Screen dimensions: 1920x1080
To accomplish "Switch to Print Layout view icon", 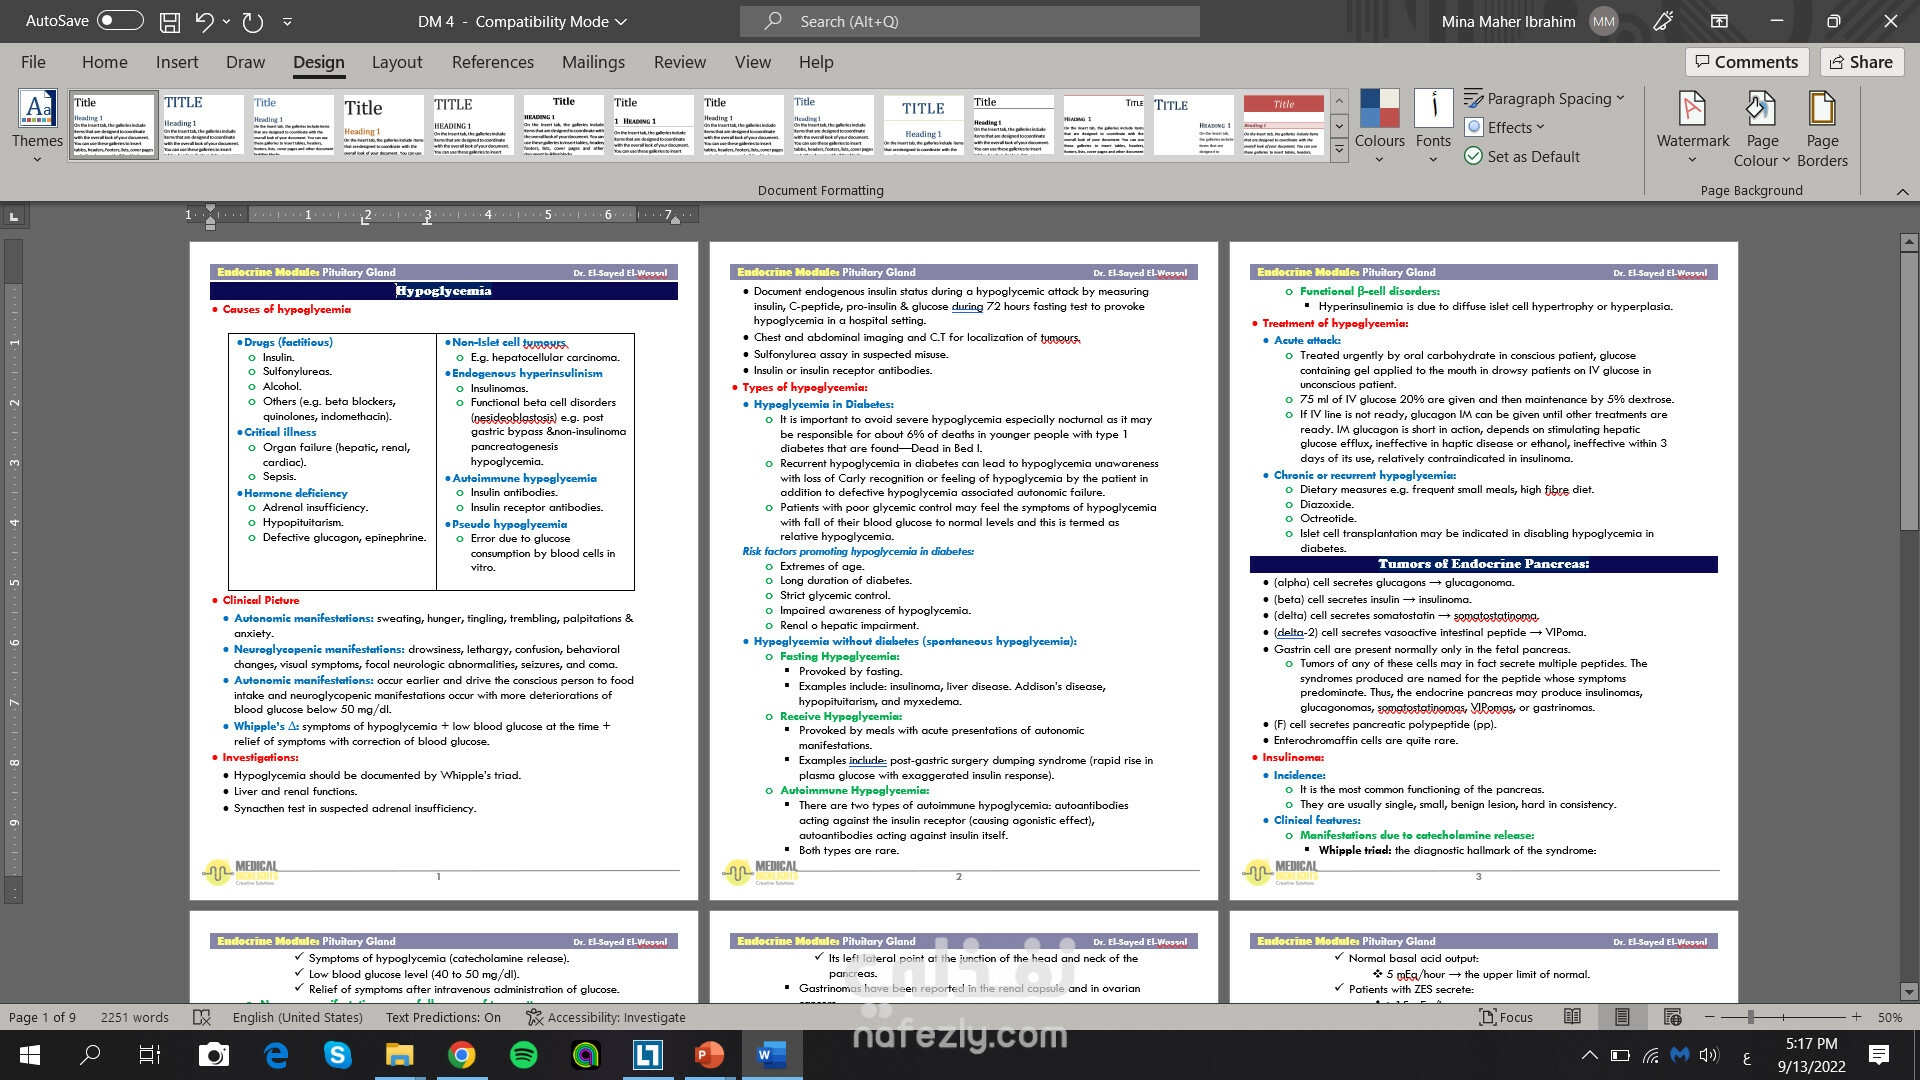I will [x=1622, y=1017].
